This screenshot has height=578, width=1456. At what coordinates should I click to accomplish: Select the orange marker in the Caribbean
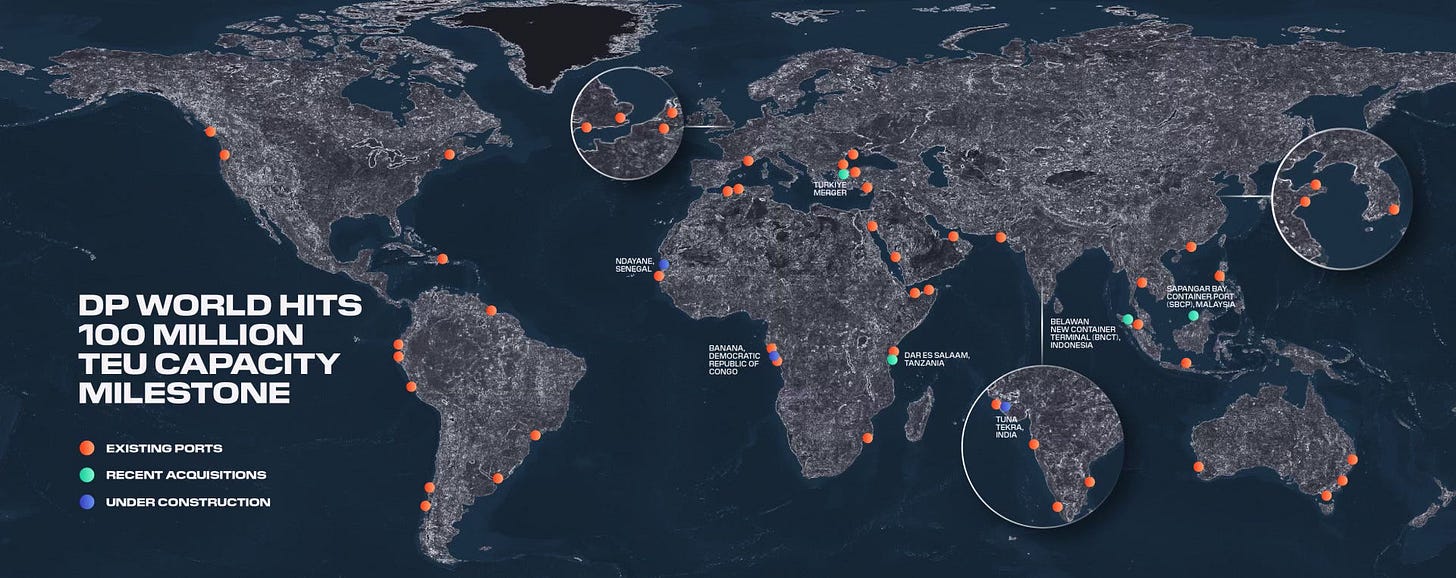point(442,259)
